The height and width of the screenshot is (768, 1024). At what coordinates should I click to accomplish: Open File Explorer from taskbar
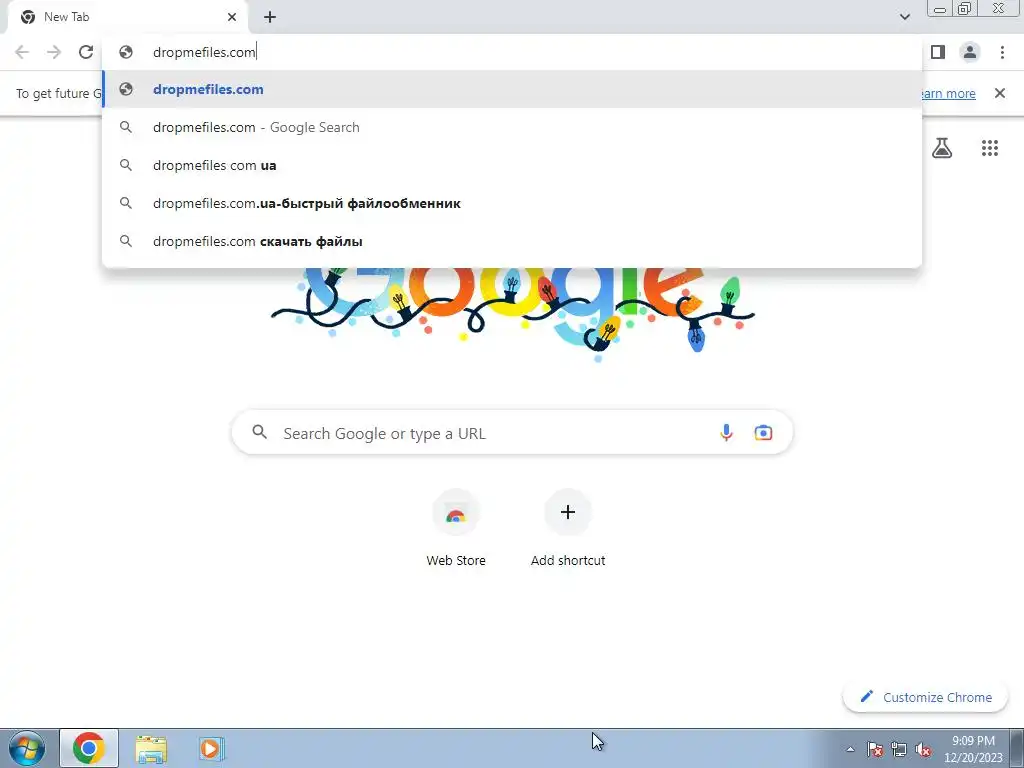[151, 748]
